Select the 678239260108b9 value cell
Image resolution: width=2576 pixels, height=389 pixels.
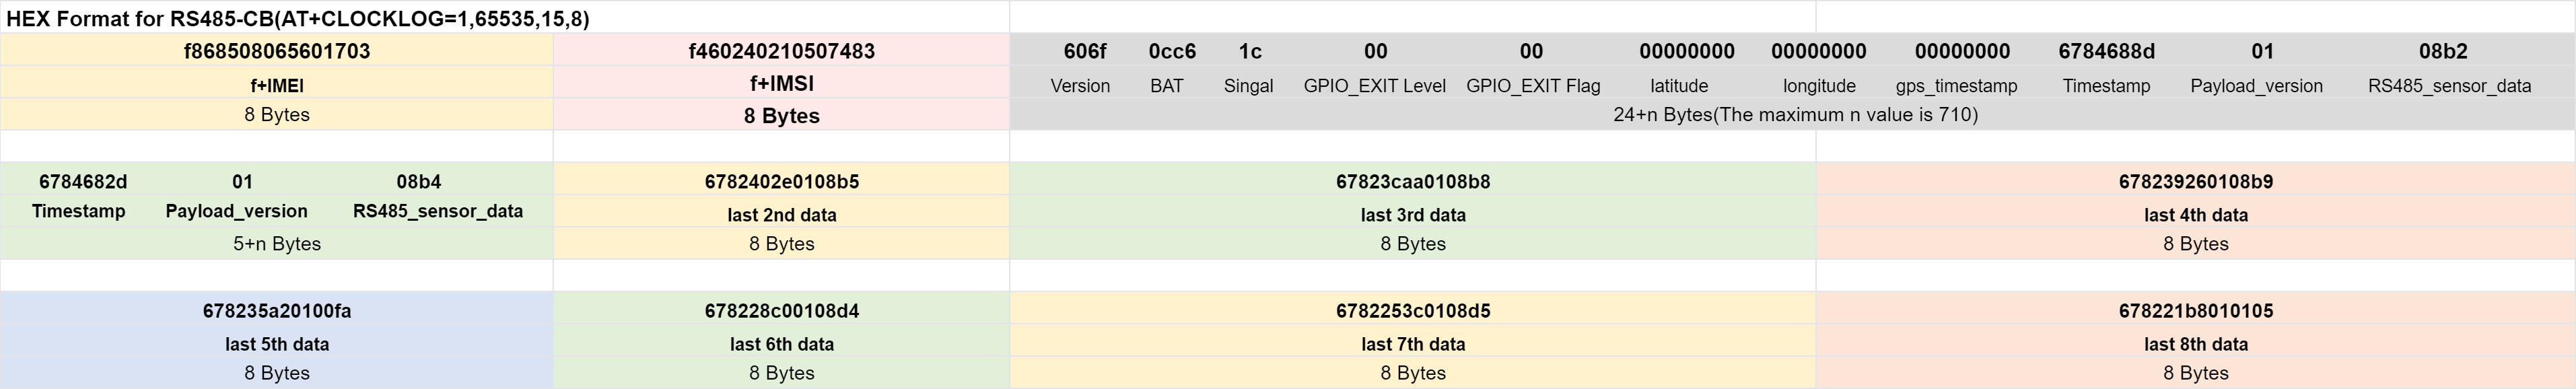[2195, 181]
